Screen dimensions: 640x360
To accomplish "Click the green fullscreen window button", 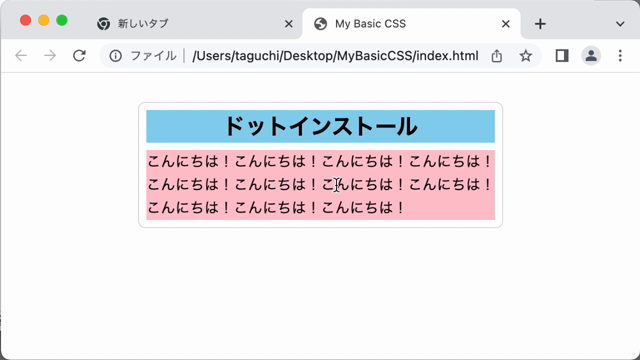I will [62, 20].
